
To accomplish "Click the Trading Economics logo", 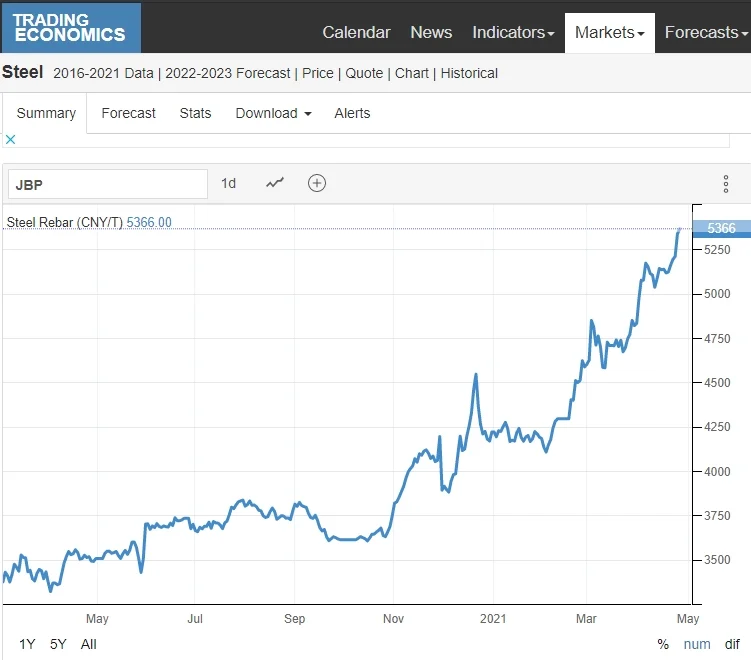I will [x=70, y=27].
